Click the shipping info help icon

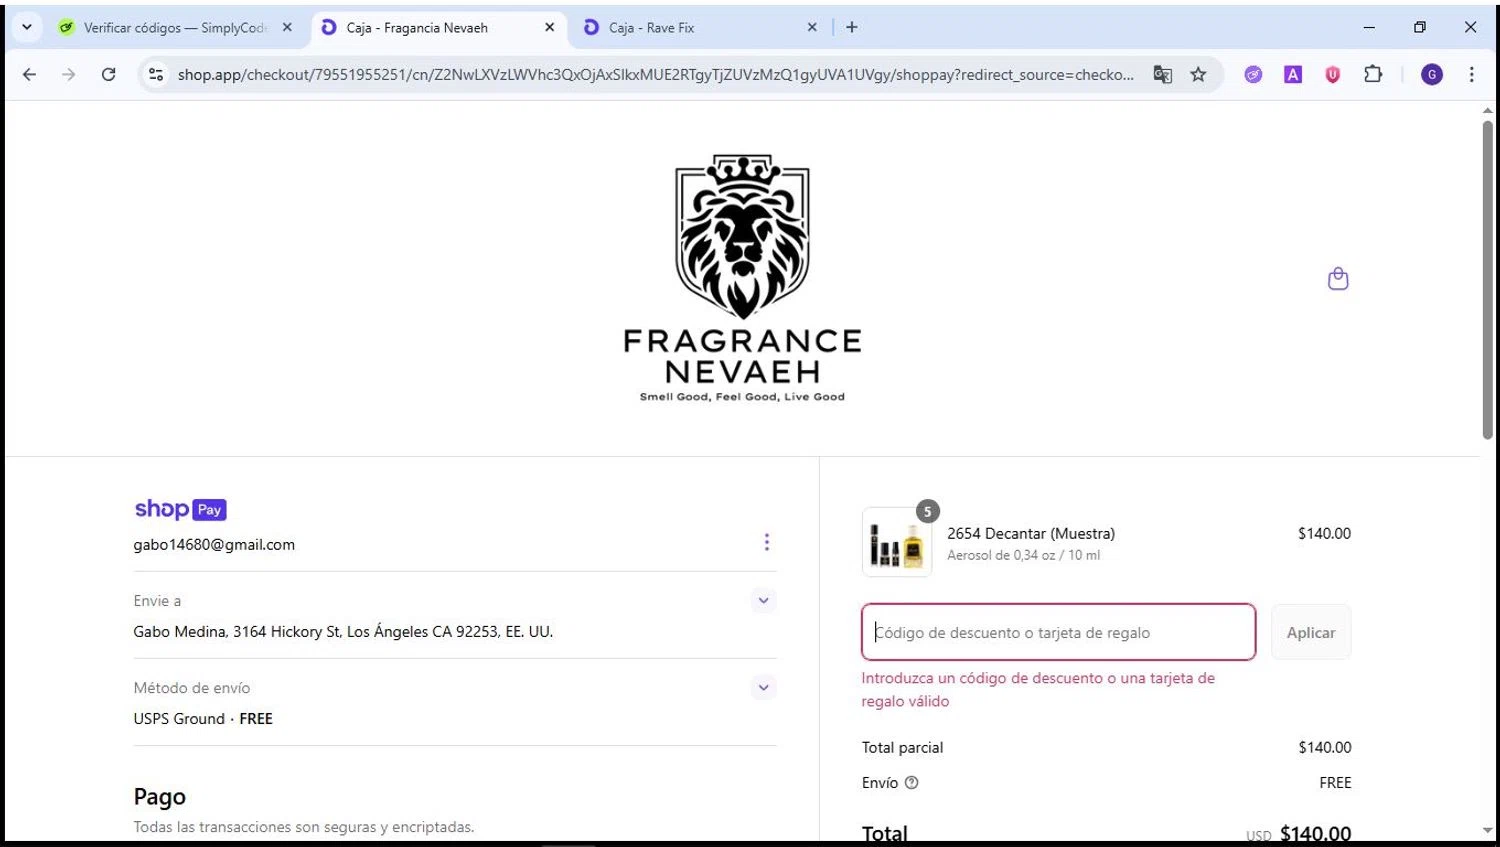911,783
